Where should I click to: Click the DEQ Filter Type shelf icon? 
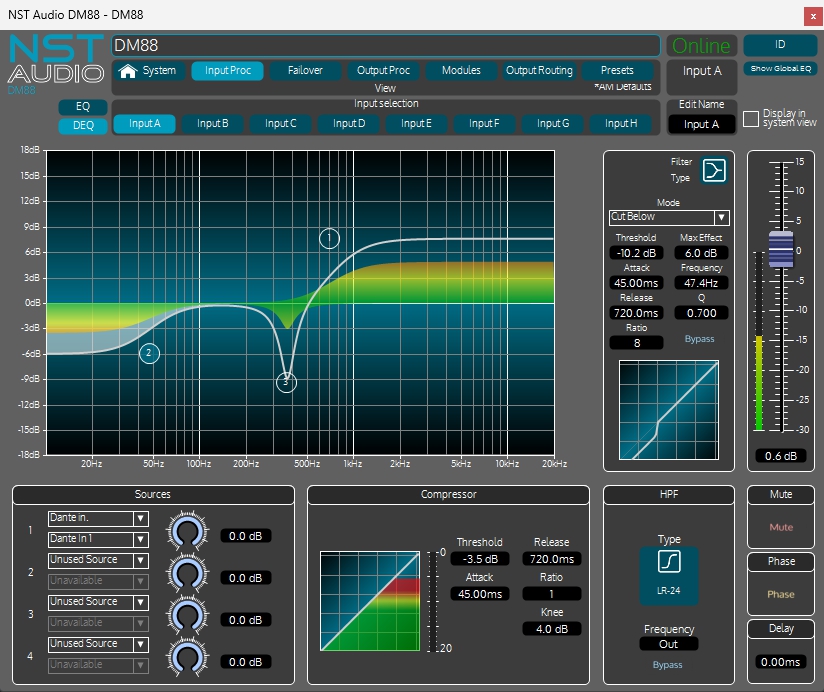click(x=714, y=170)
